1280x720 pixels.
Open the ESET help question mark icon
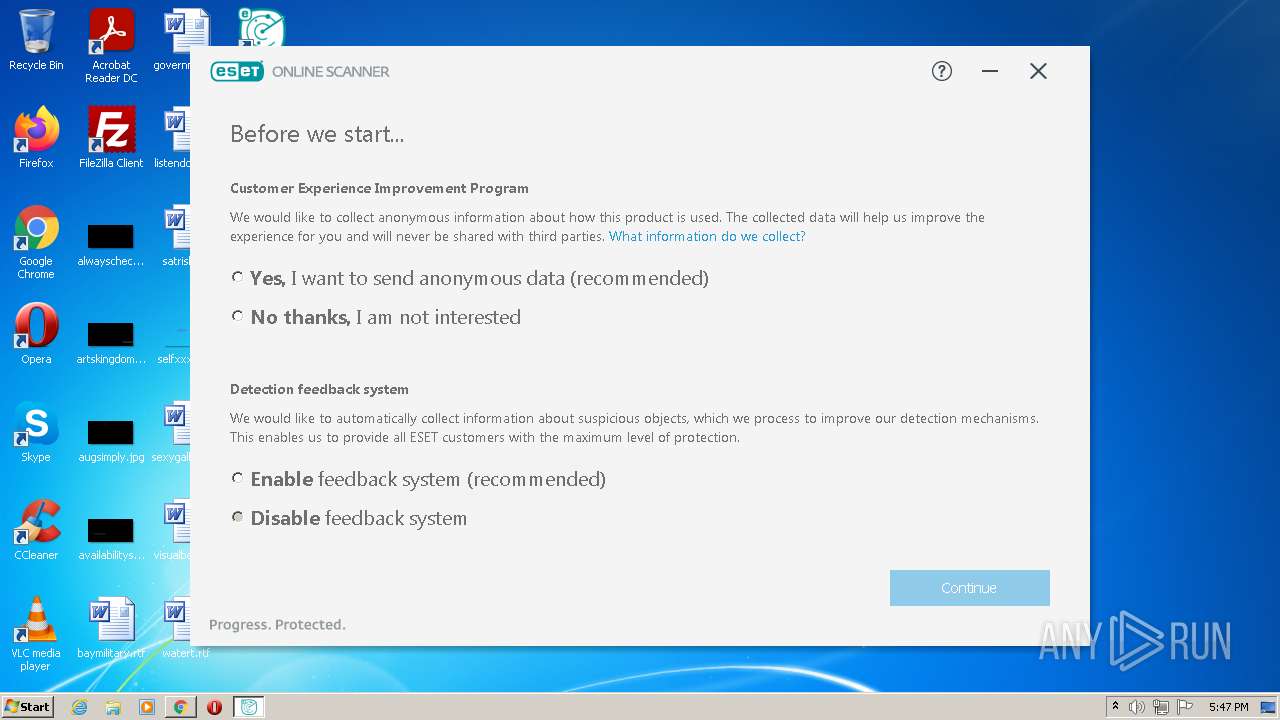[x=942, y=71]
